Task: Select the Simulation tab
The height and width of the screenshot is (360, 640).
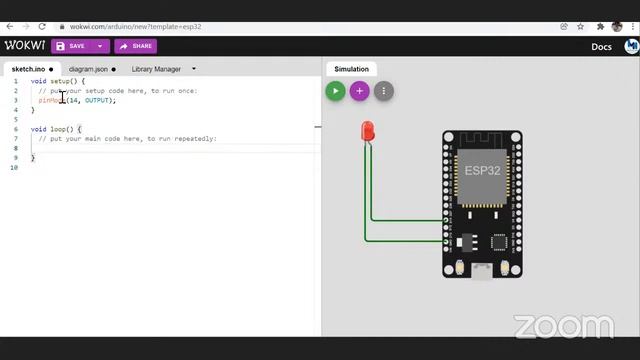Action: pyautogui.click(x=351, y=69)
